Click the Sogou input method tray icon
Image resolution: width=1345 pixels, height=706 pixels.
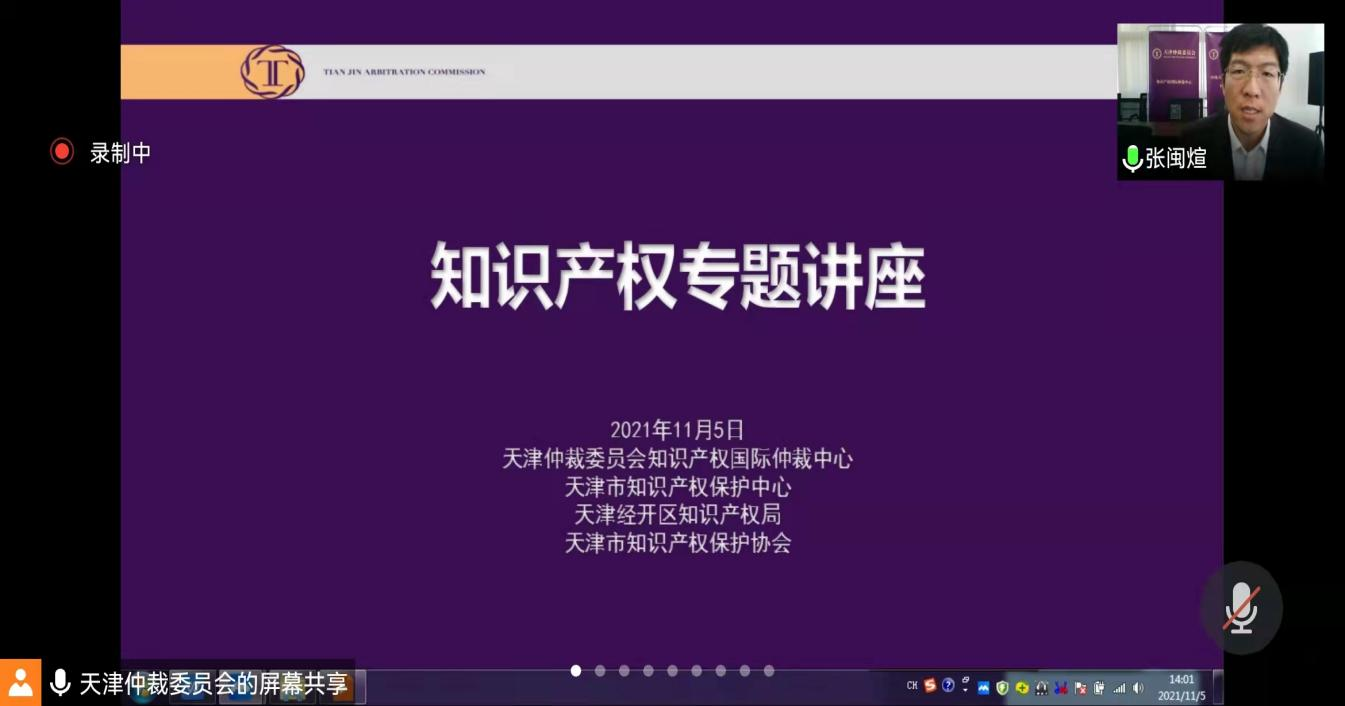(x=930, y=686)
